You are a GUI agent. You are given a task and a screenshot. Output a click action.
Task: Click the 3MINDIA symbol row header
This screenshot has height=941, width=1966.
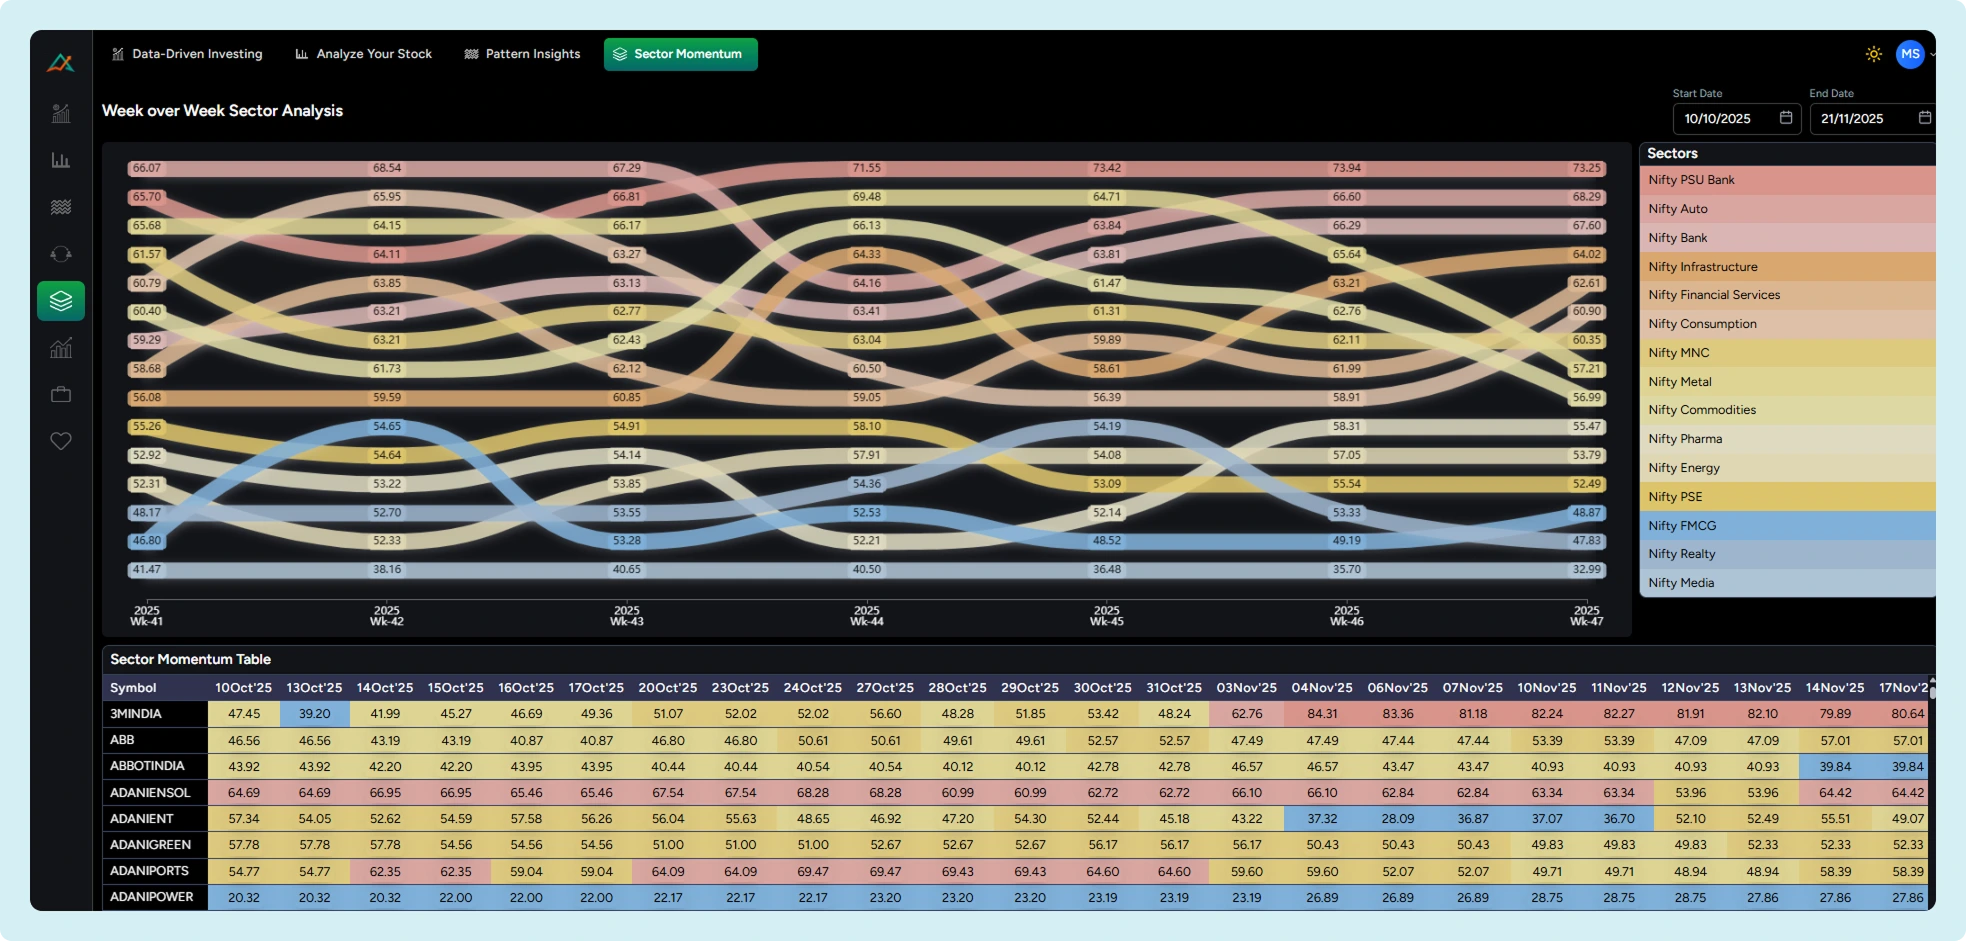136,714
